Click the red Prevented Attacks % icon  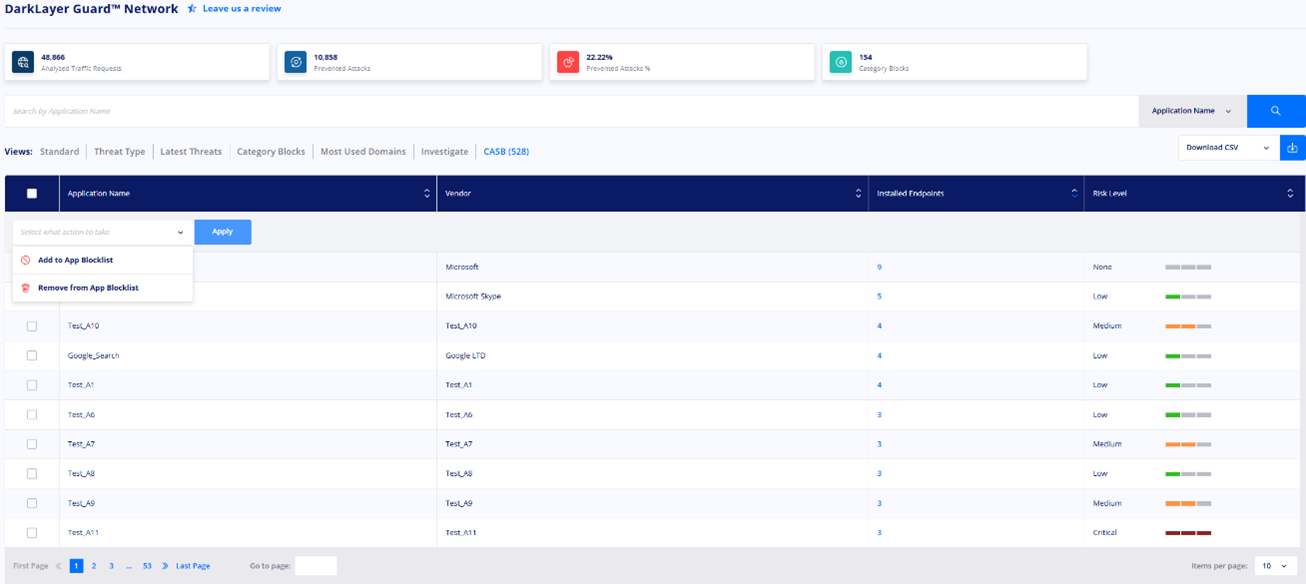point(568,62)
